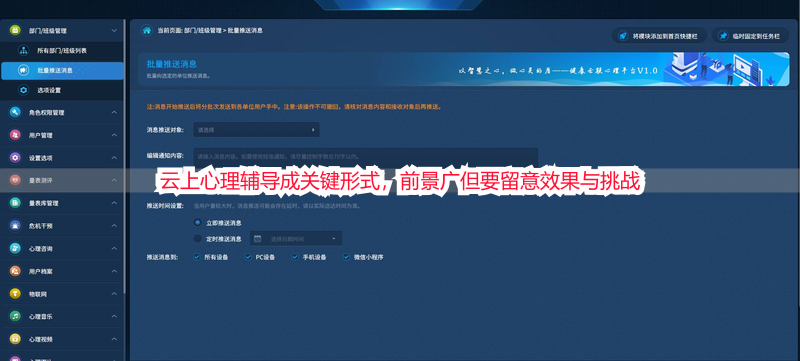Click the 危机干预 alarm icon
Viewport: 800px width, 361px height.
click(15, 225)
